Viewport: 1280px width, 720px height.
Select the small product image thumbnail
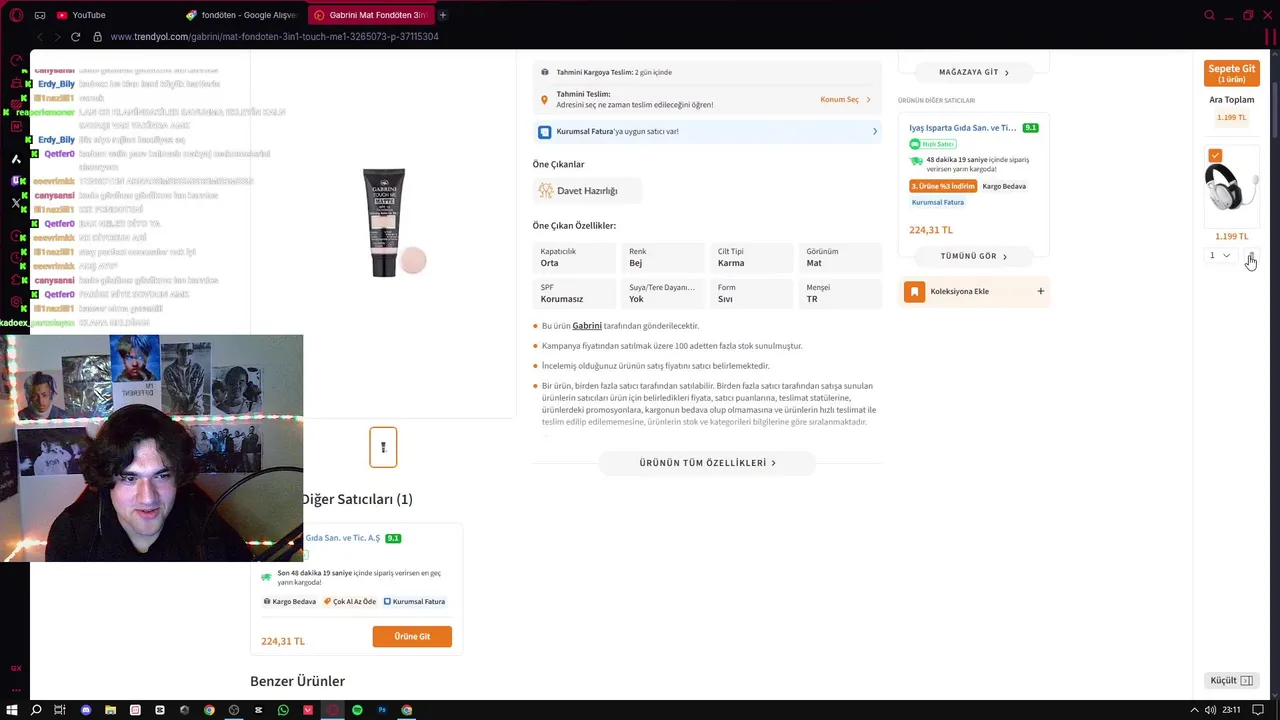coord(383,447)
